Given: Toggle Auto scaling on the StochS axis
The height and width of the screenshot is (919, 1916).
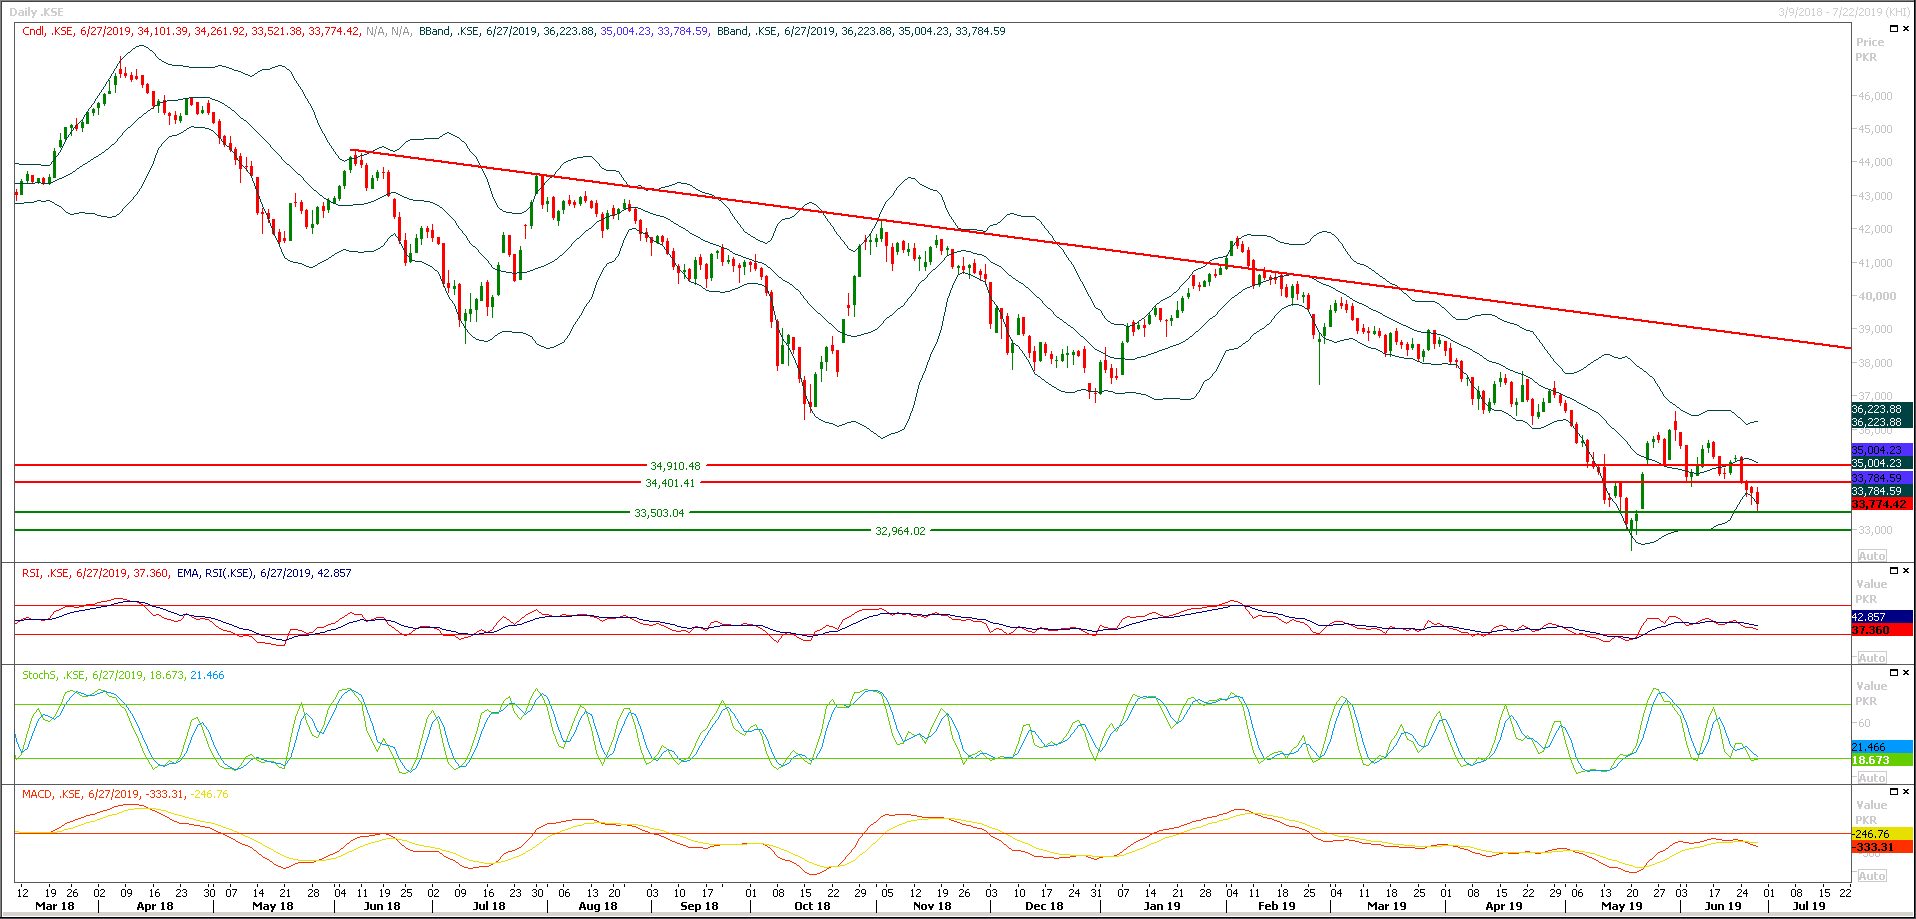Looking at the screenshot, I should click(1871, 778).
